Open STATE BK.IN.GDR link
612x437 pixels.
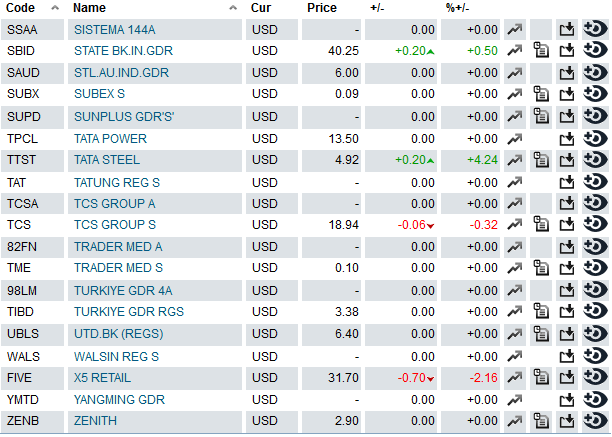click(x=123, y=51)
